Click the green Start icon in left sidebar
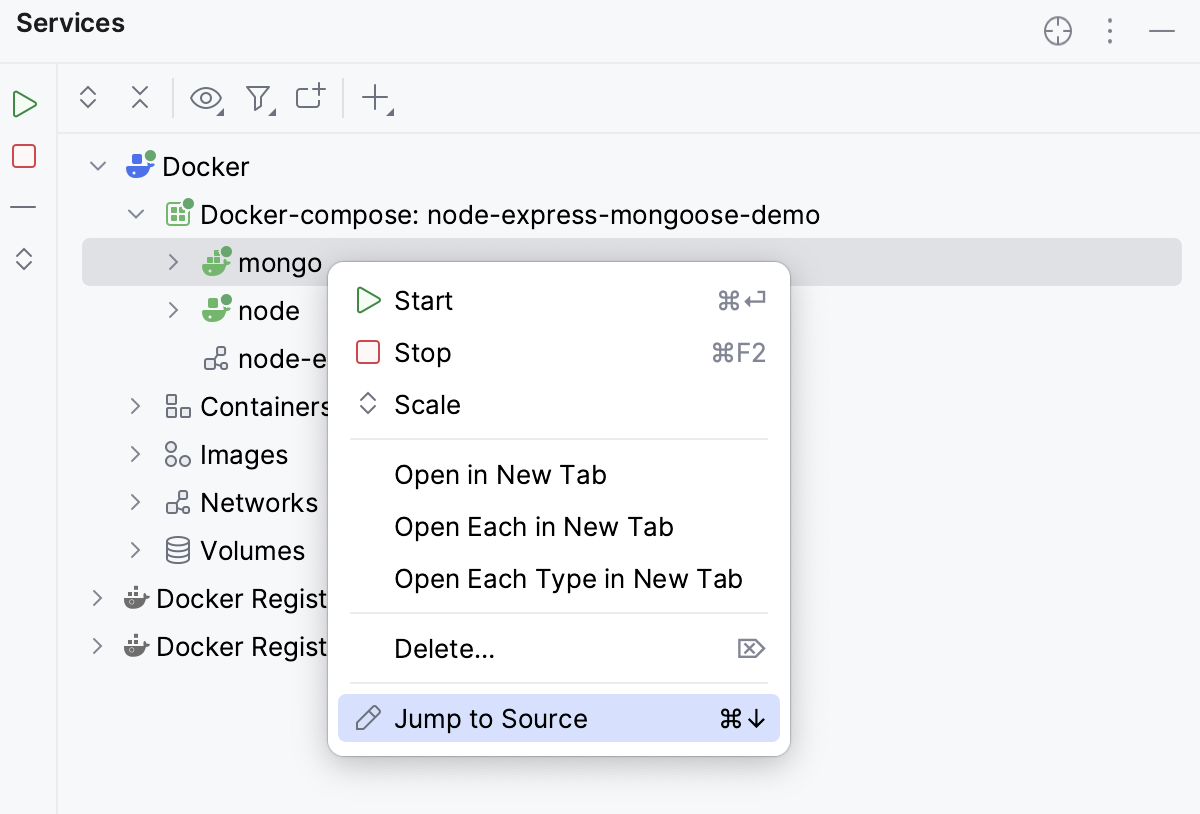Image resolution: width=1200 pixels, height=814 pixels. (x=24, y=103)
